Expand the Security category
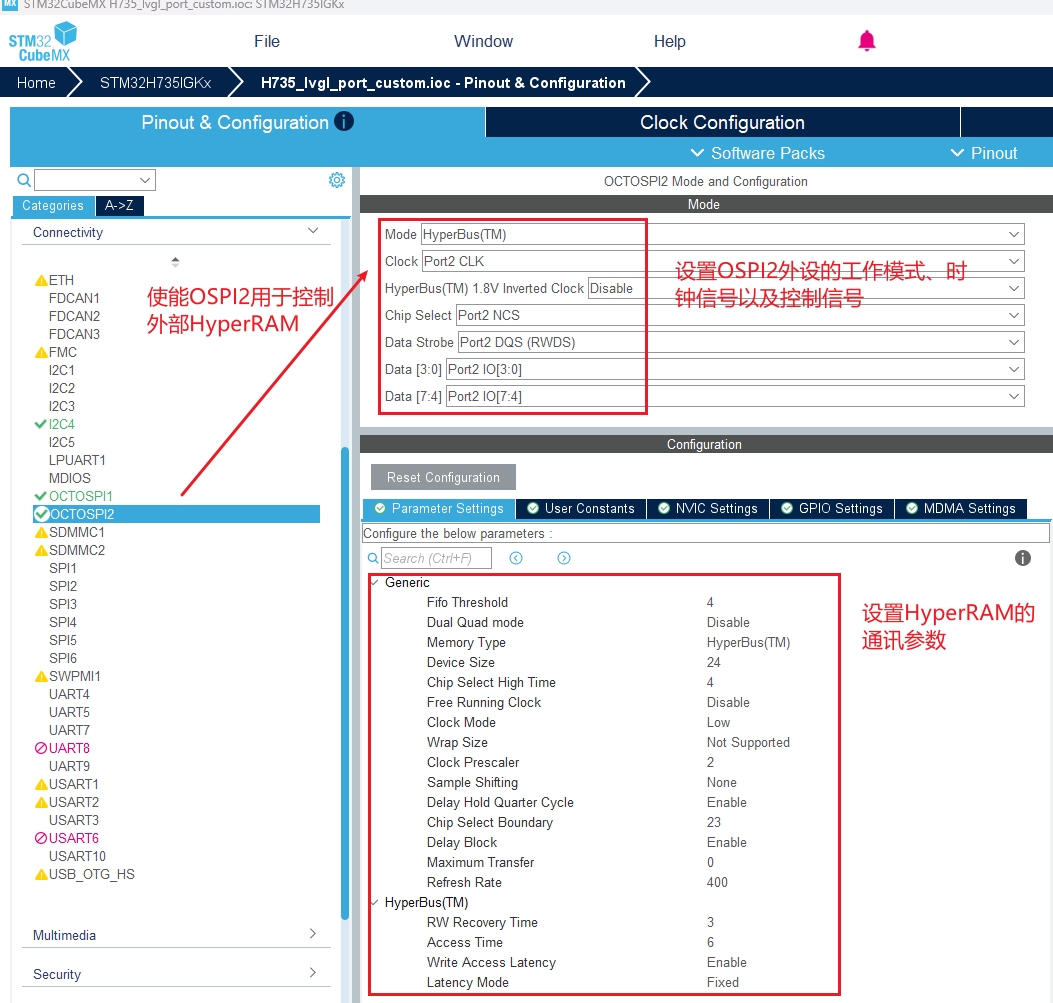The height and width of the screenshot is (1003, 1053). coord(312,972)
